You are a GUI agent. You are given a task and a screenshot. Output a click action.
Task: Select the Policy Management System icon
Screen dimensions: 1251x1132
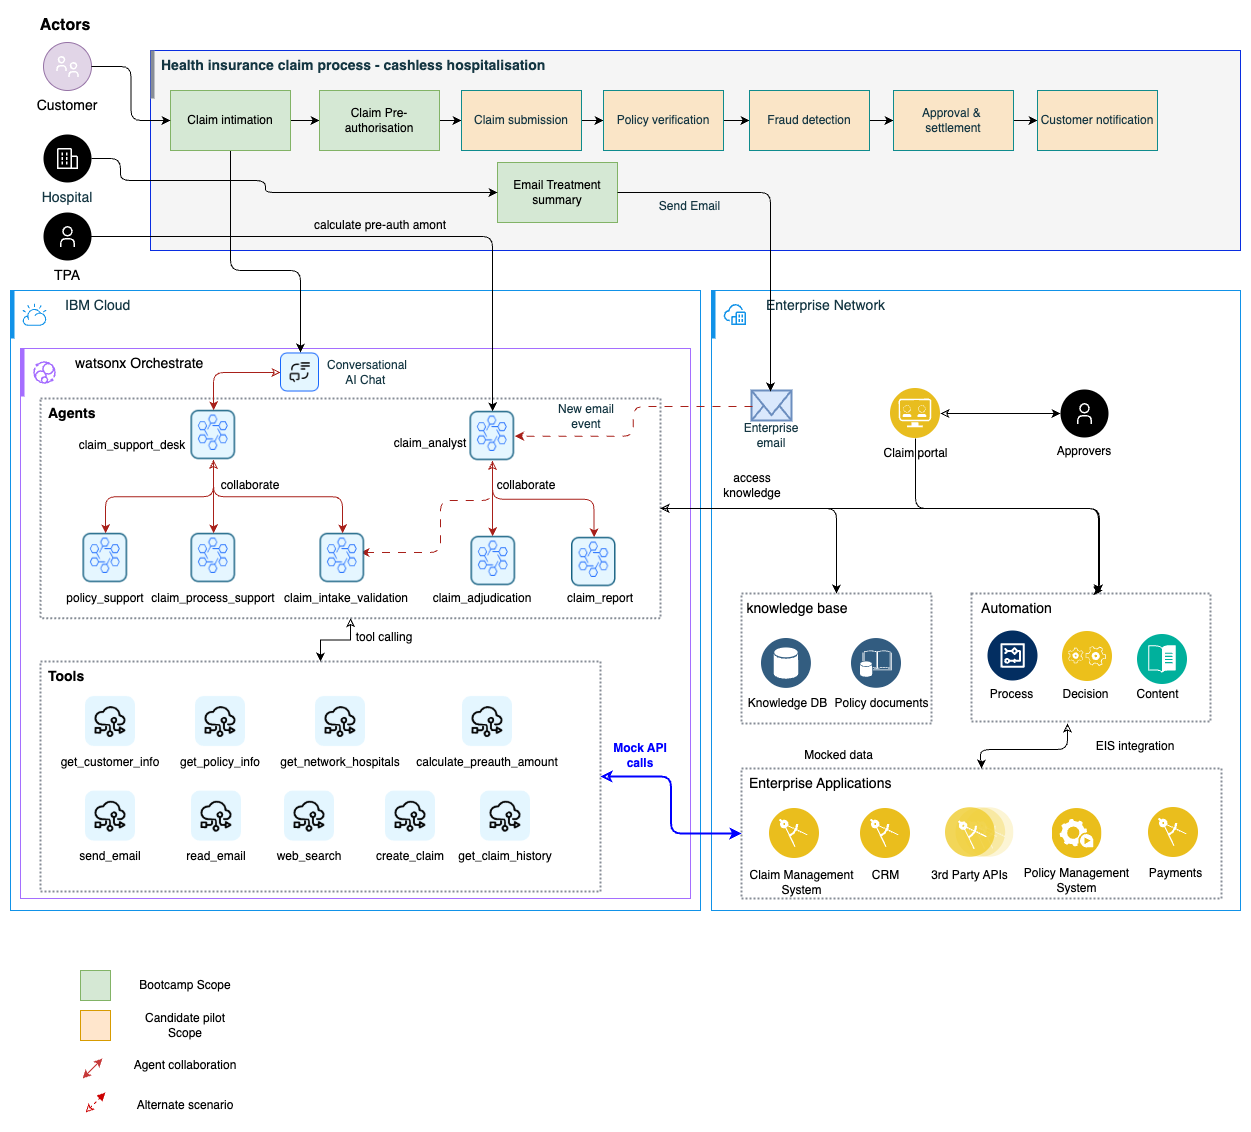pyautogui.click(x=1077, y=833)
